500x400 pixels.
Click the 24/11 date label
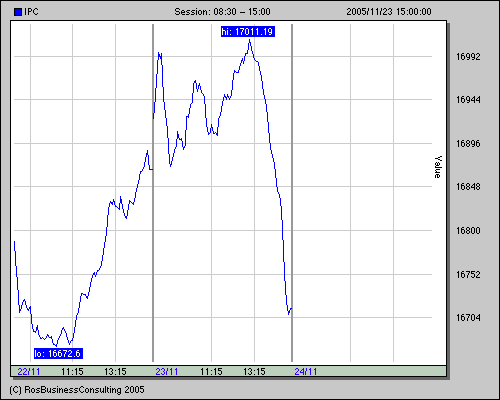pos(306,372)
